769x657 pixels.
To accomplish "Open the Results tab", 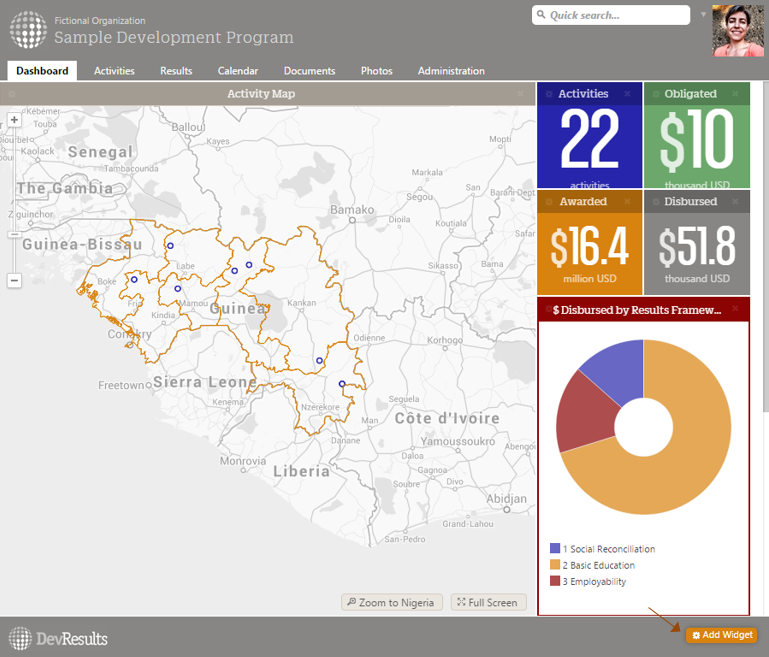I will click(176, 71).
